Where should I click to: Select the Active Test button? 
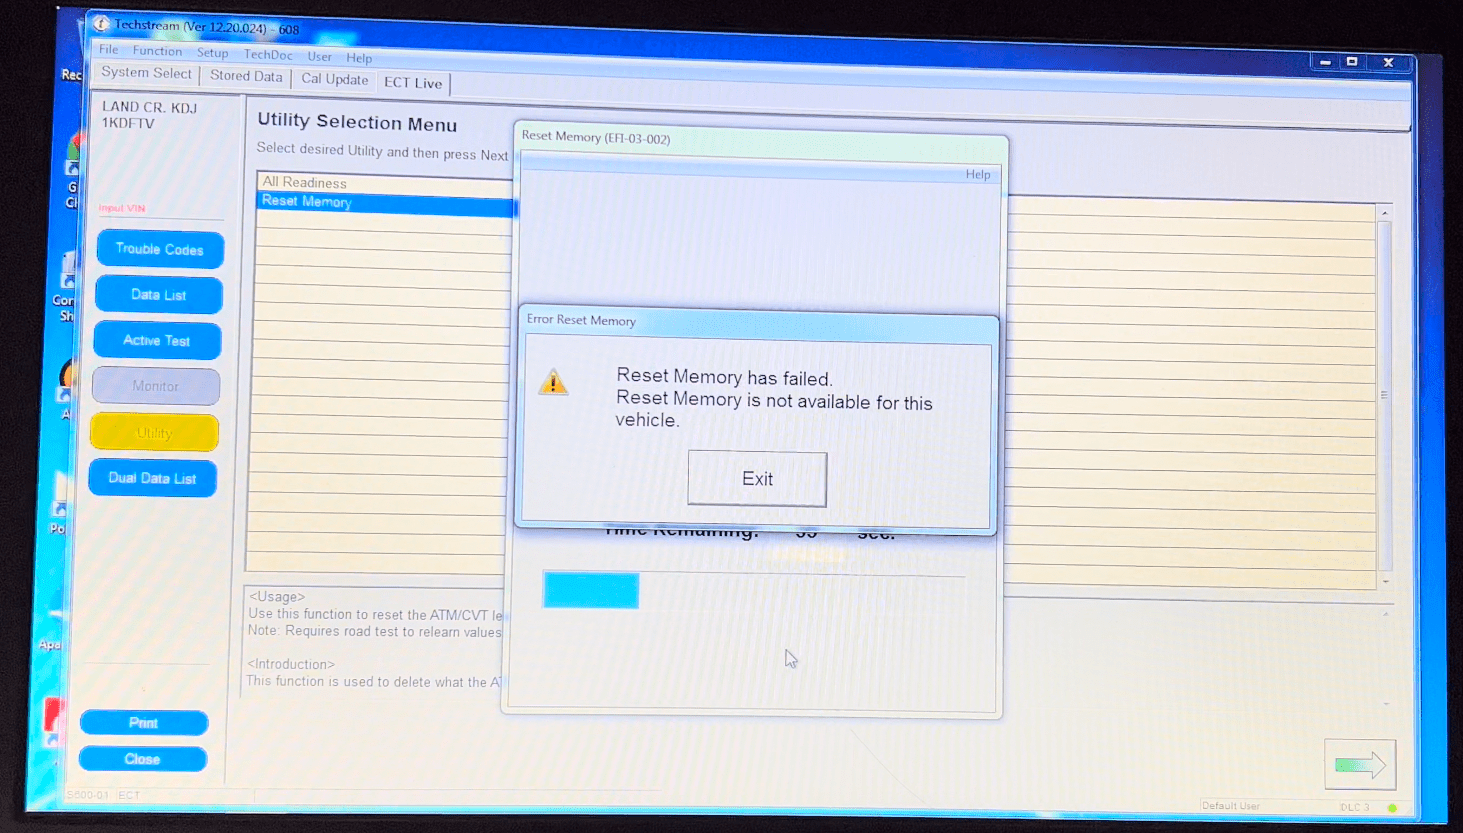[157, 341]
